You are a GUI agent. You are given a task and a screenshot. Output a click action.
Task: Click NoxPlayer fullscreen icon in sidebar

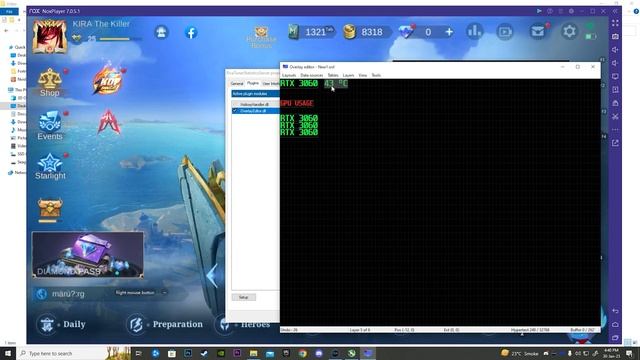pyautogui.click(x=615, y=23)
